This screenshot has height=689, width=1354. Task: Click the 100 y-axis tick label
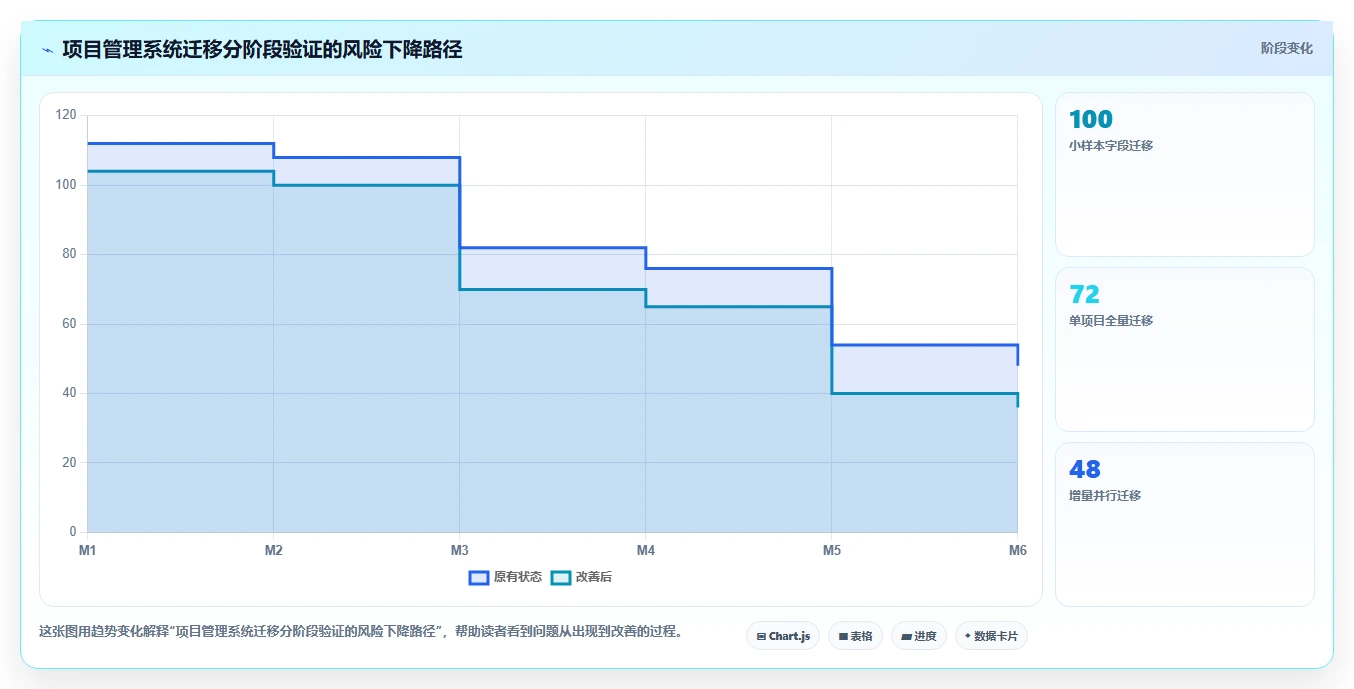66,185
